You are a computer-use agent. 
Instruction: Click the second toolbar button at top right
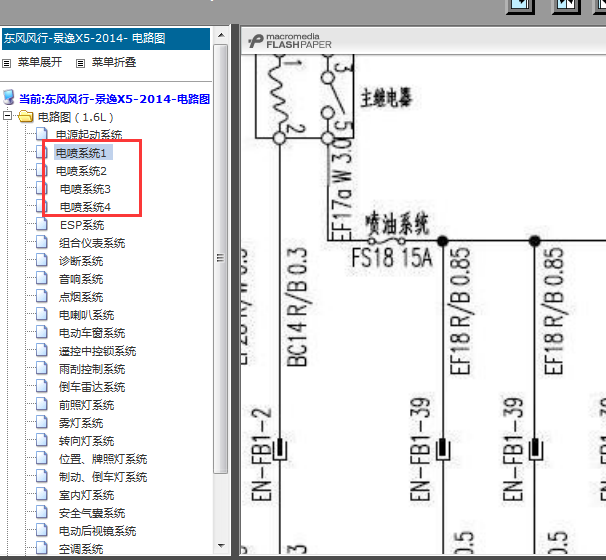coord(566,6)
